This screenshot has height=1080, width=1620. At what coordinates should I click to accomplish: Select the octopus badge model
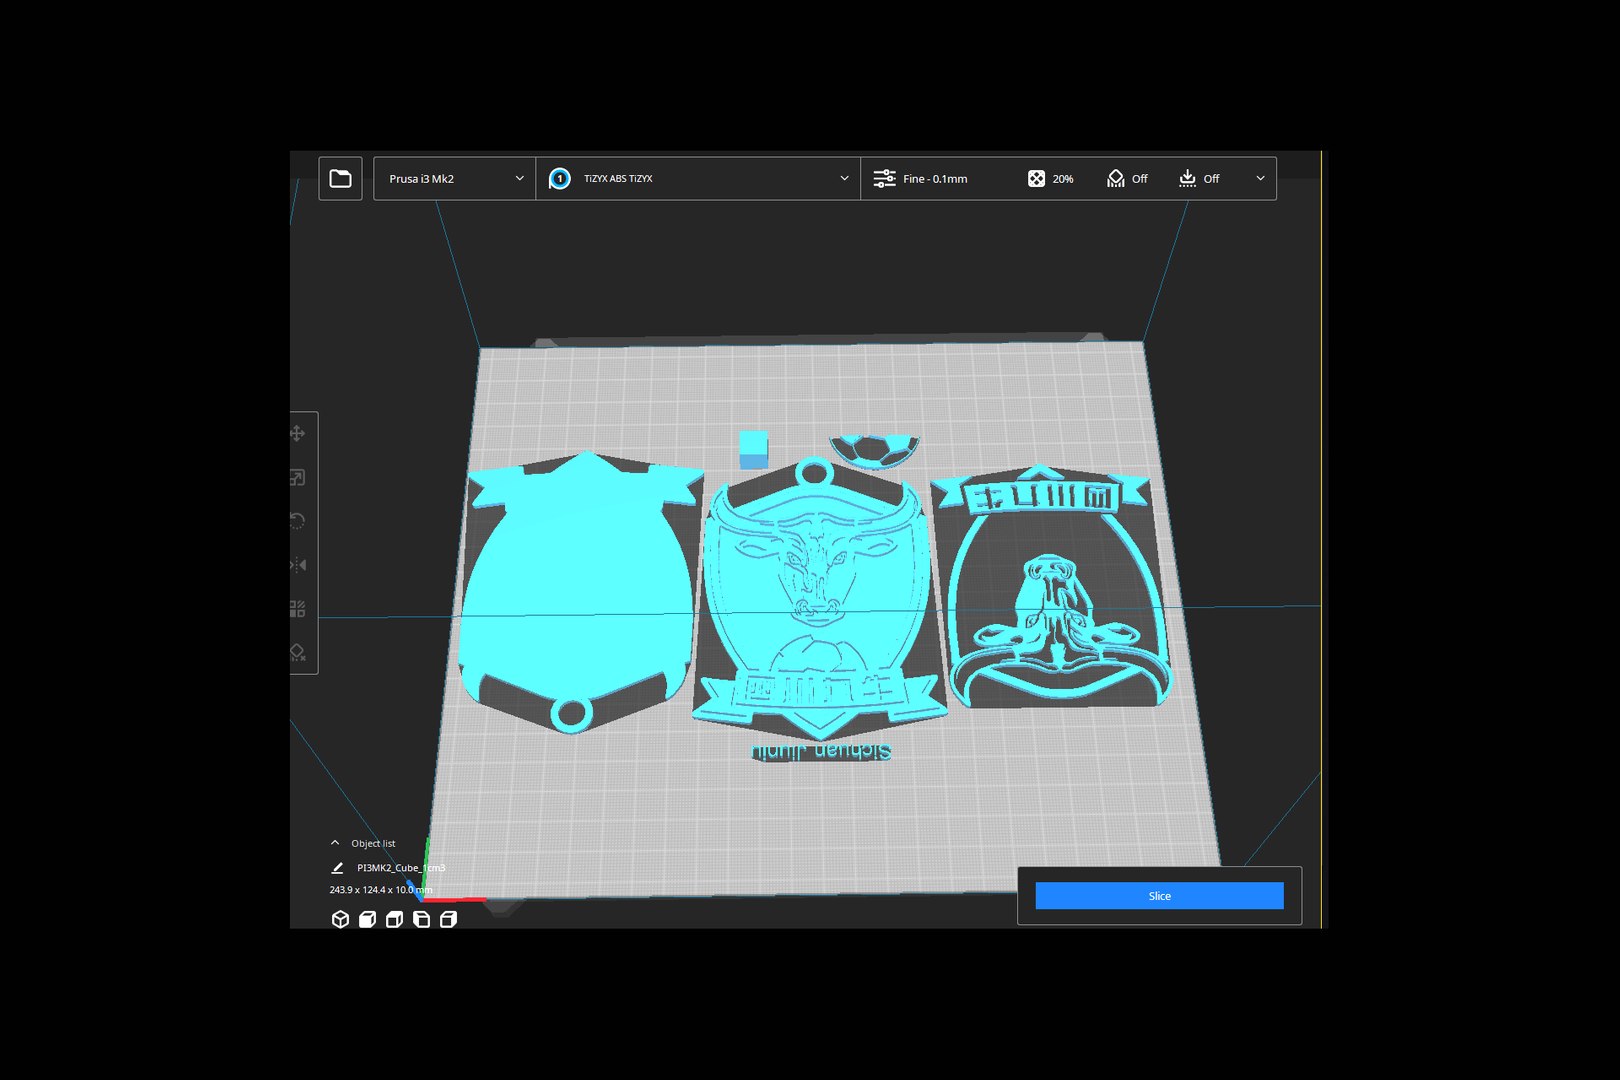(1050, 587)
